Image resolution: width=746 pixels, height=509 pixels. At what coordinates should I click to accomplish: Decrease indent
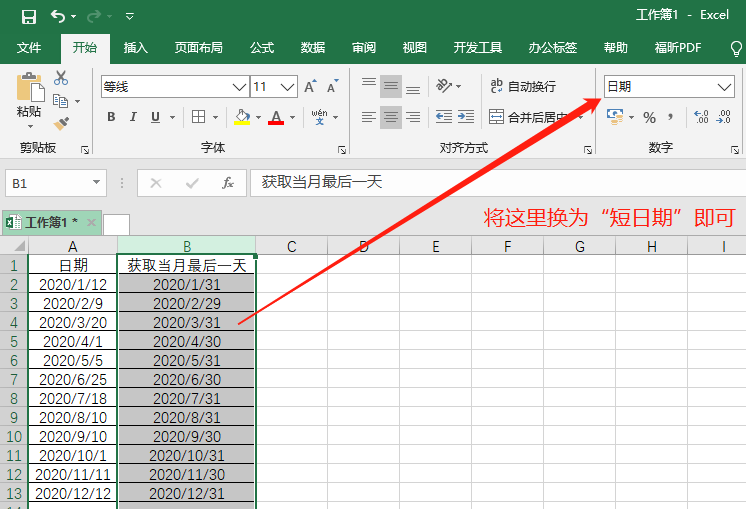click(x=444, y=117)
